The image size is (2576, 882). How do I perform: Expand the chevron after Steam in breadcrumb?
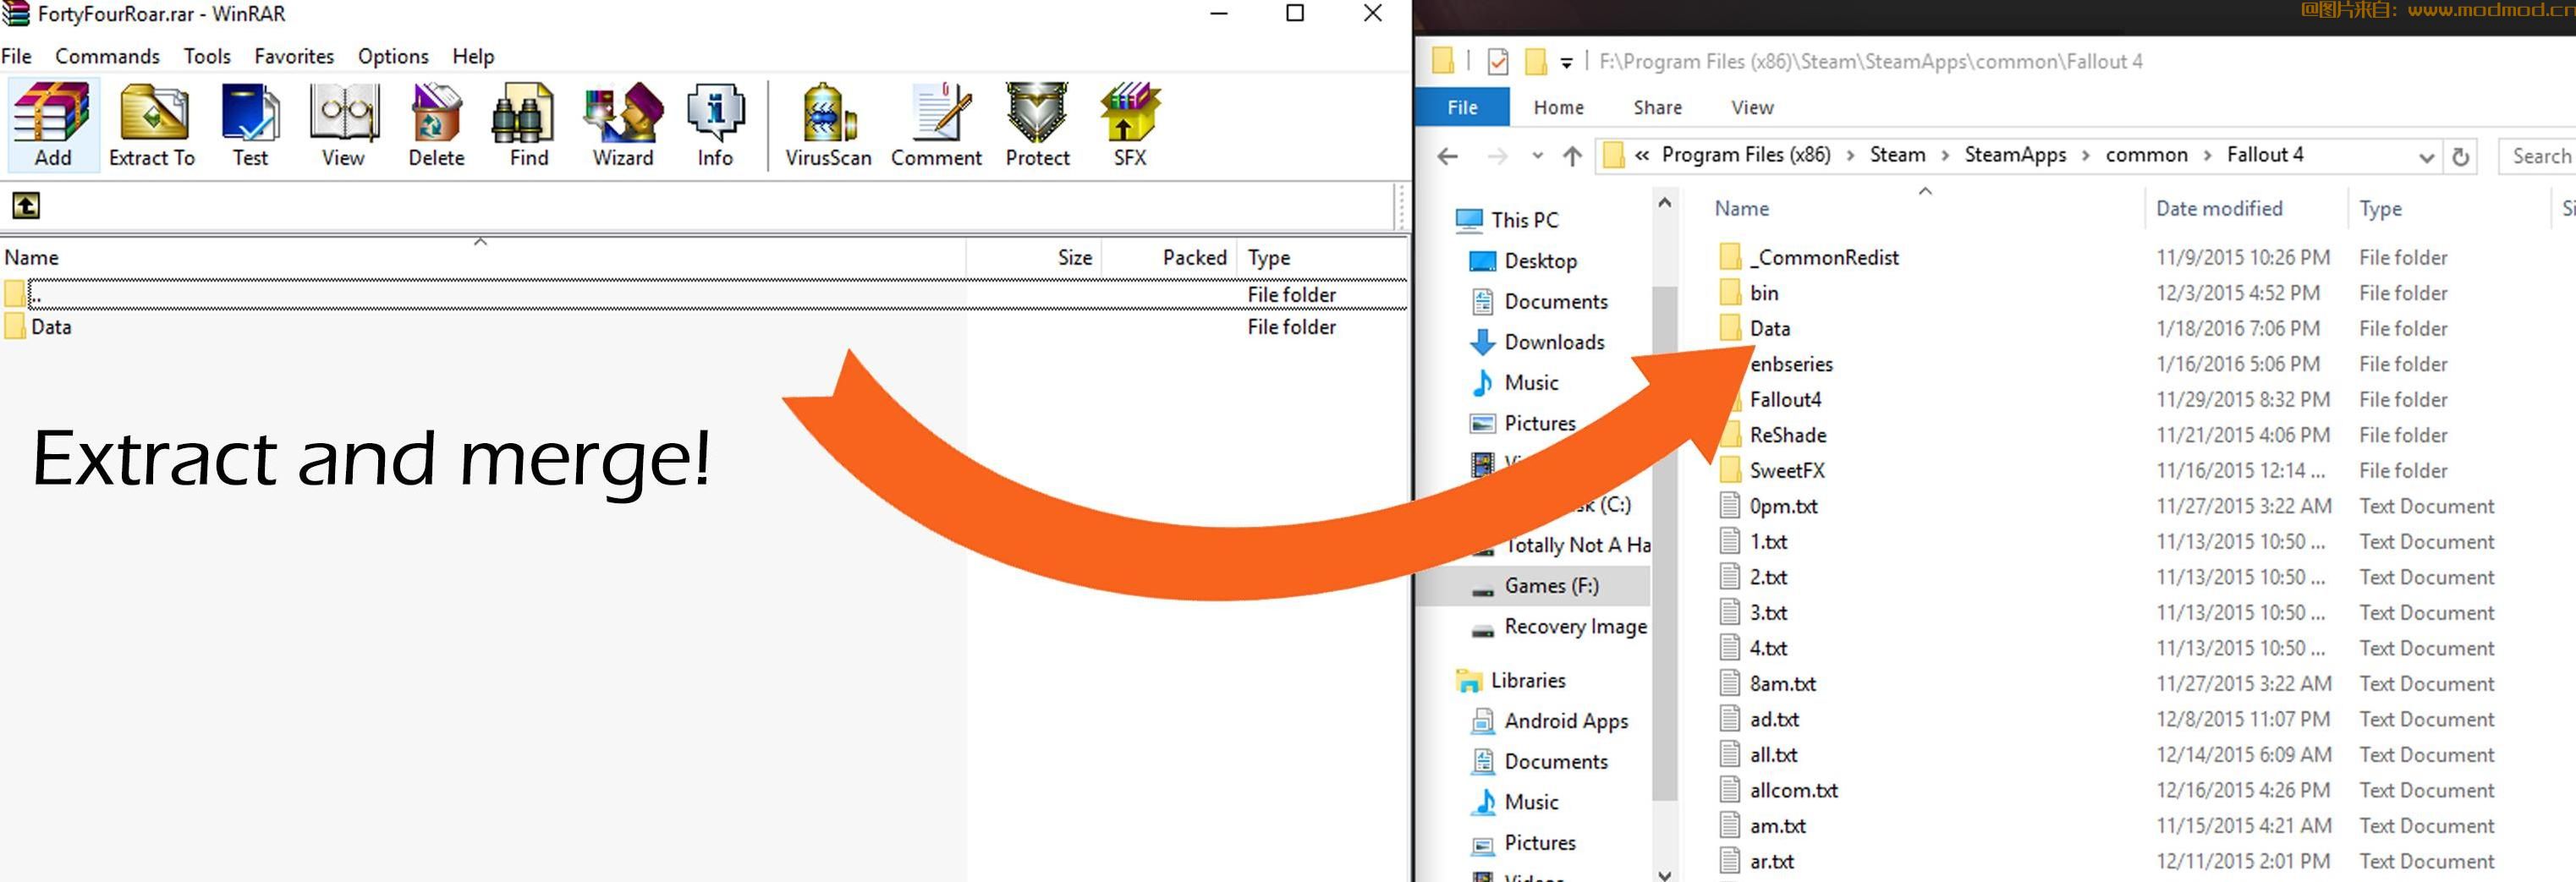pyautogui.click(x=1944, y=155)
